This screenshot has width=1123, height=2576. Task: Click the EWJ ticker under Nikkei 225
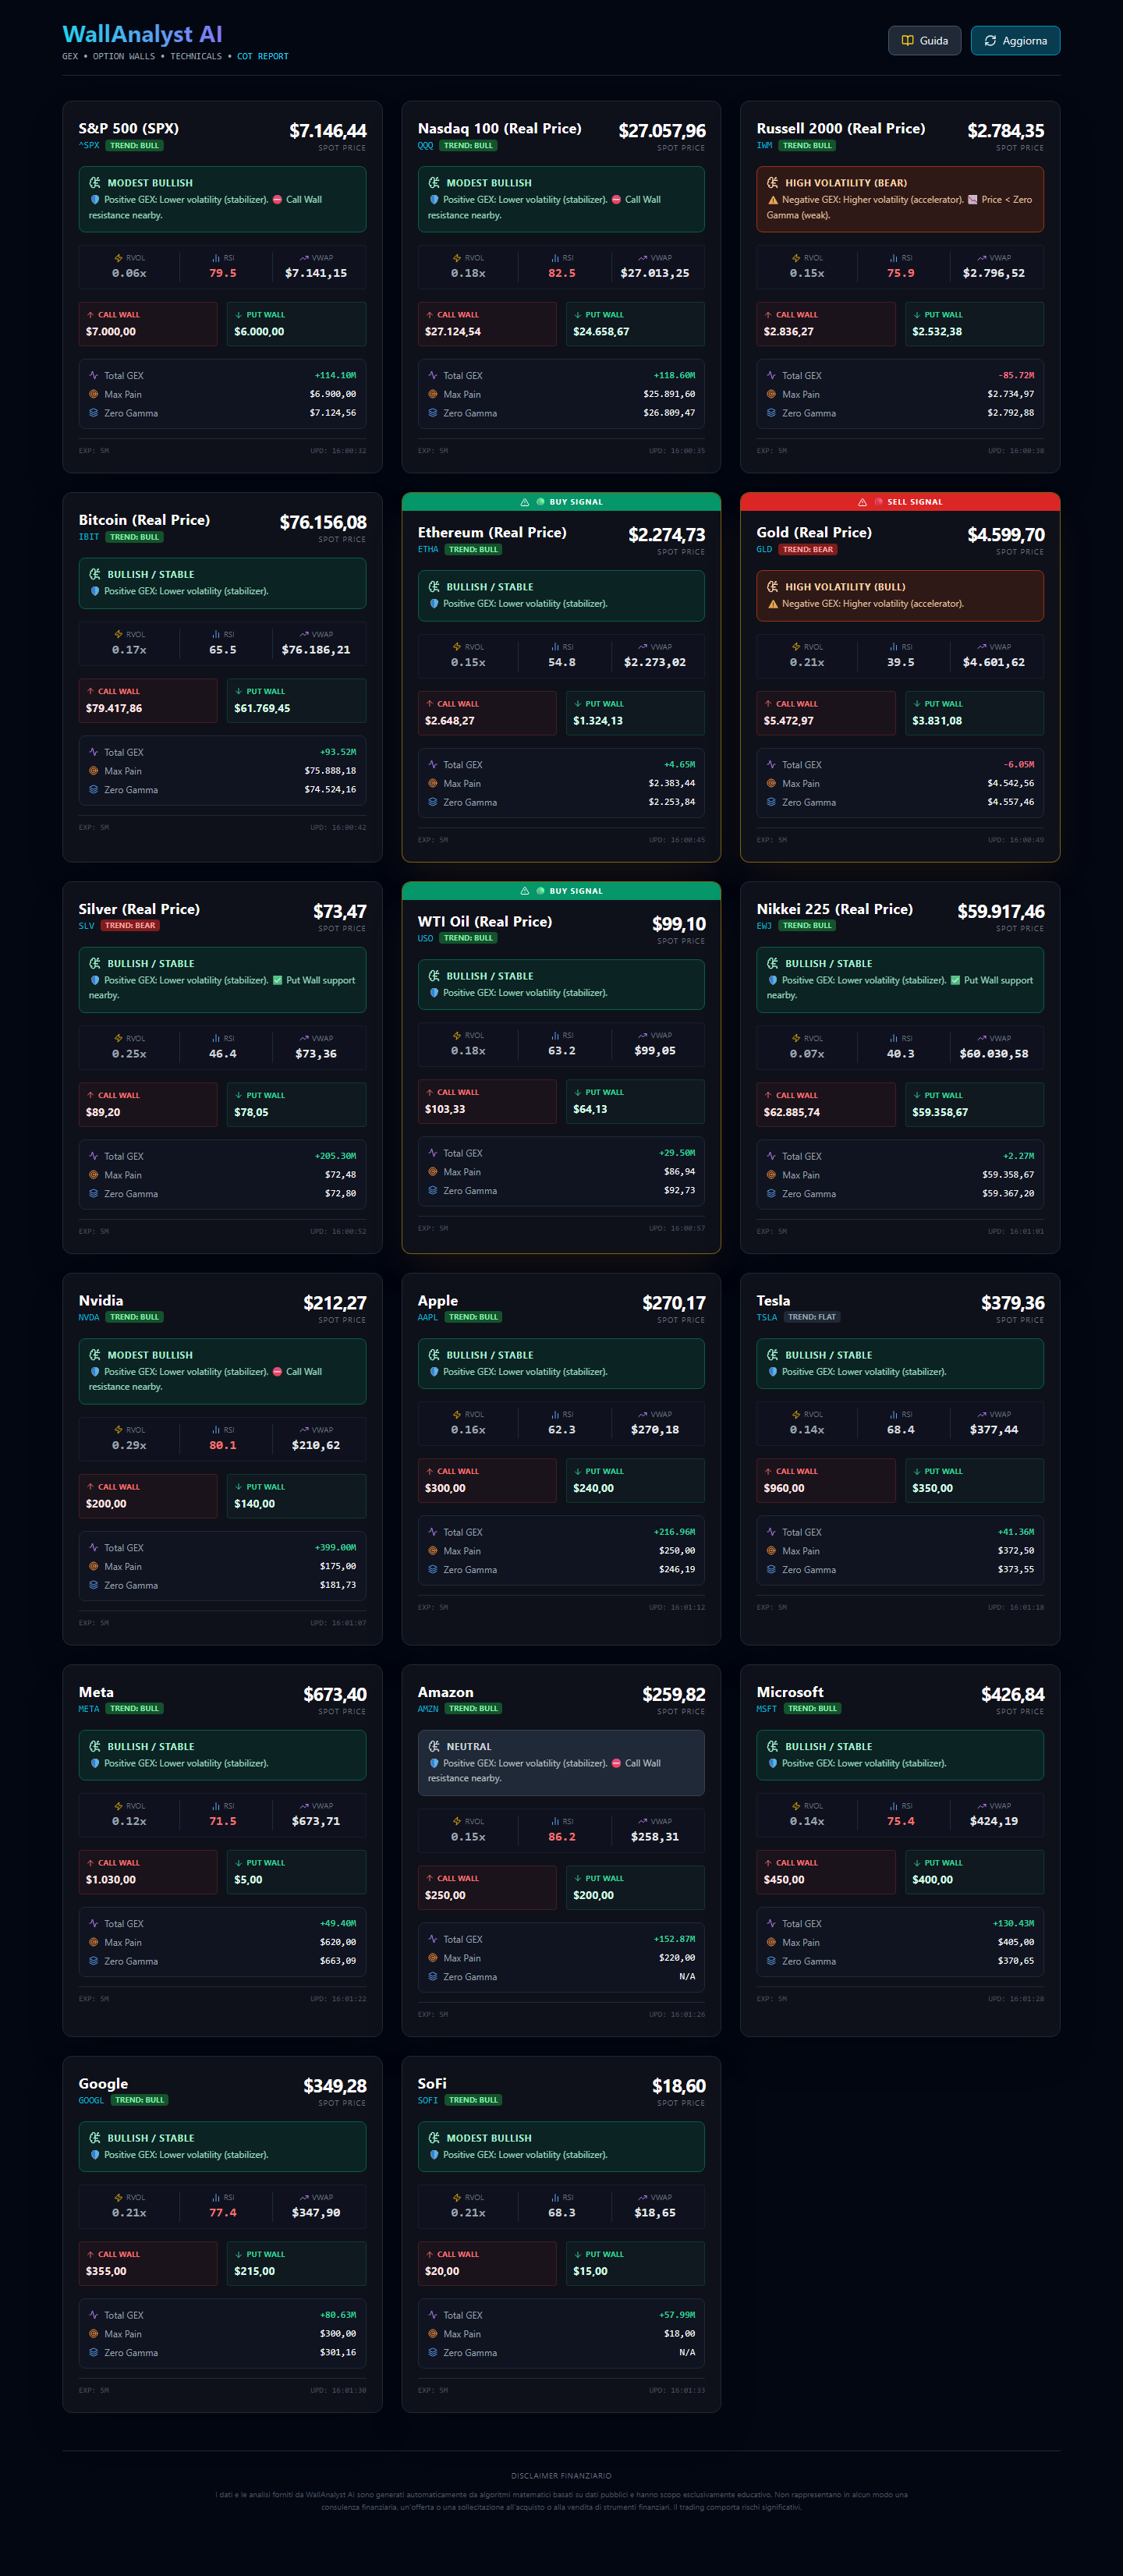765,926
